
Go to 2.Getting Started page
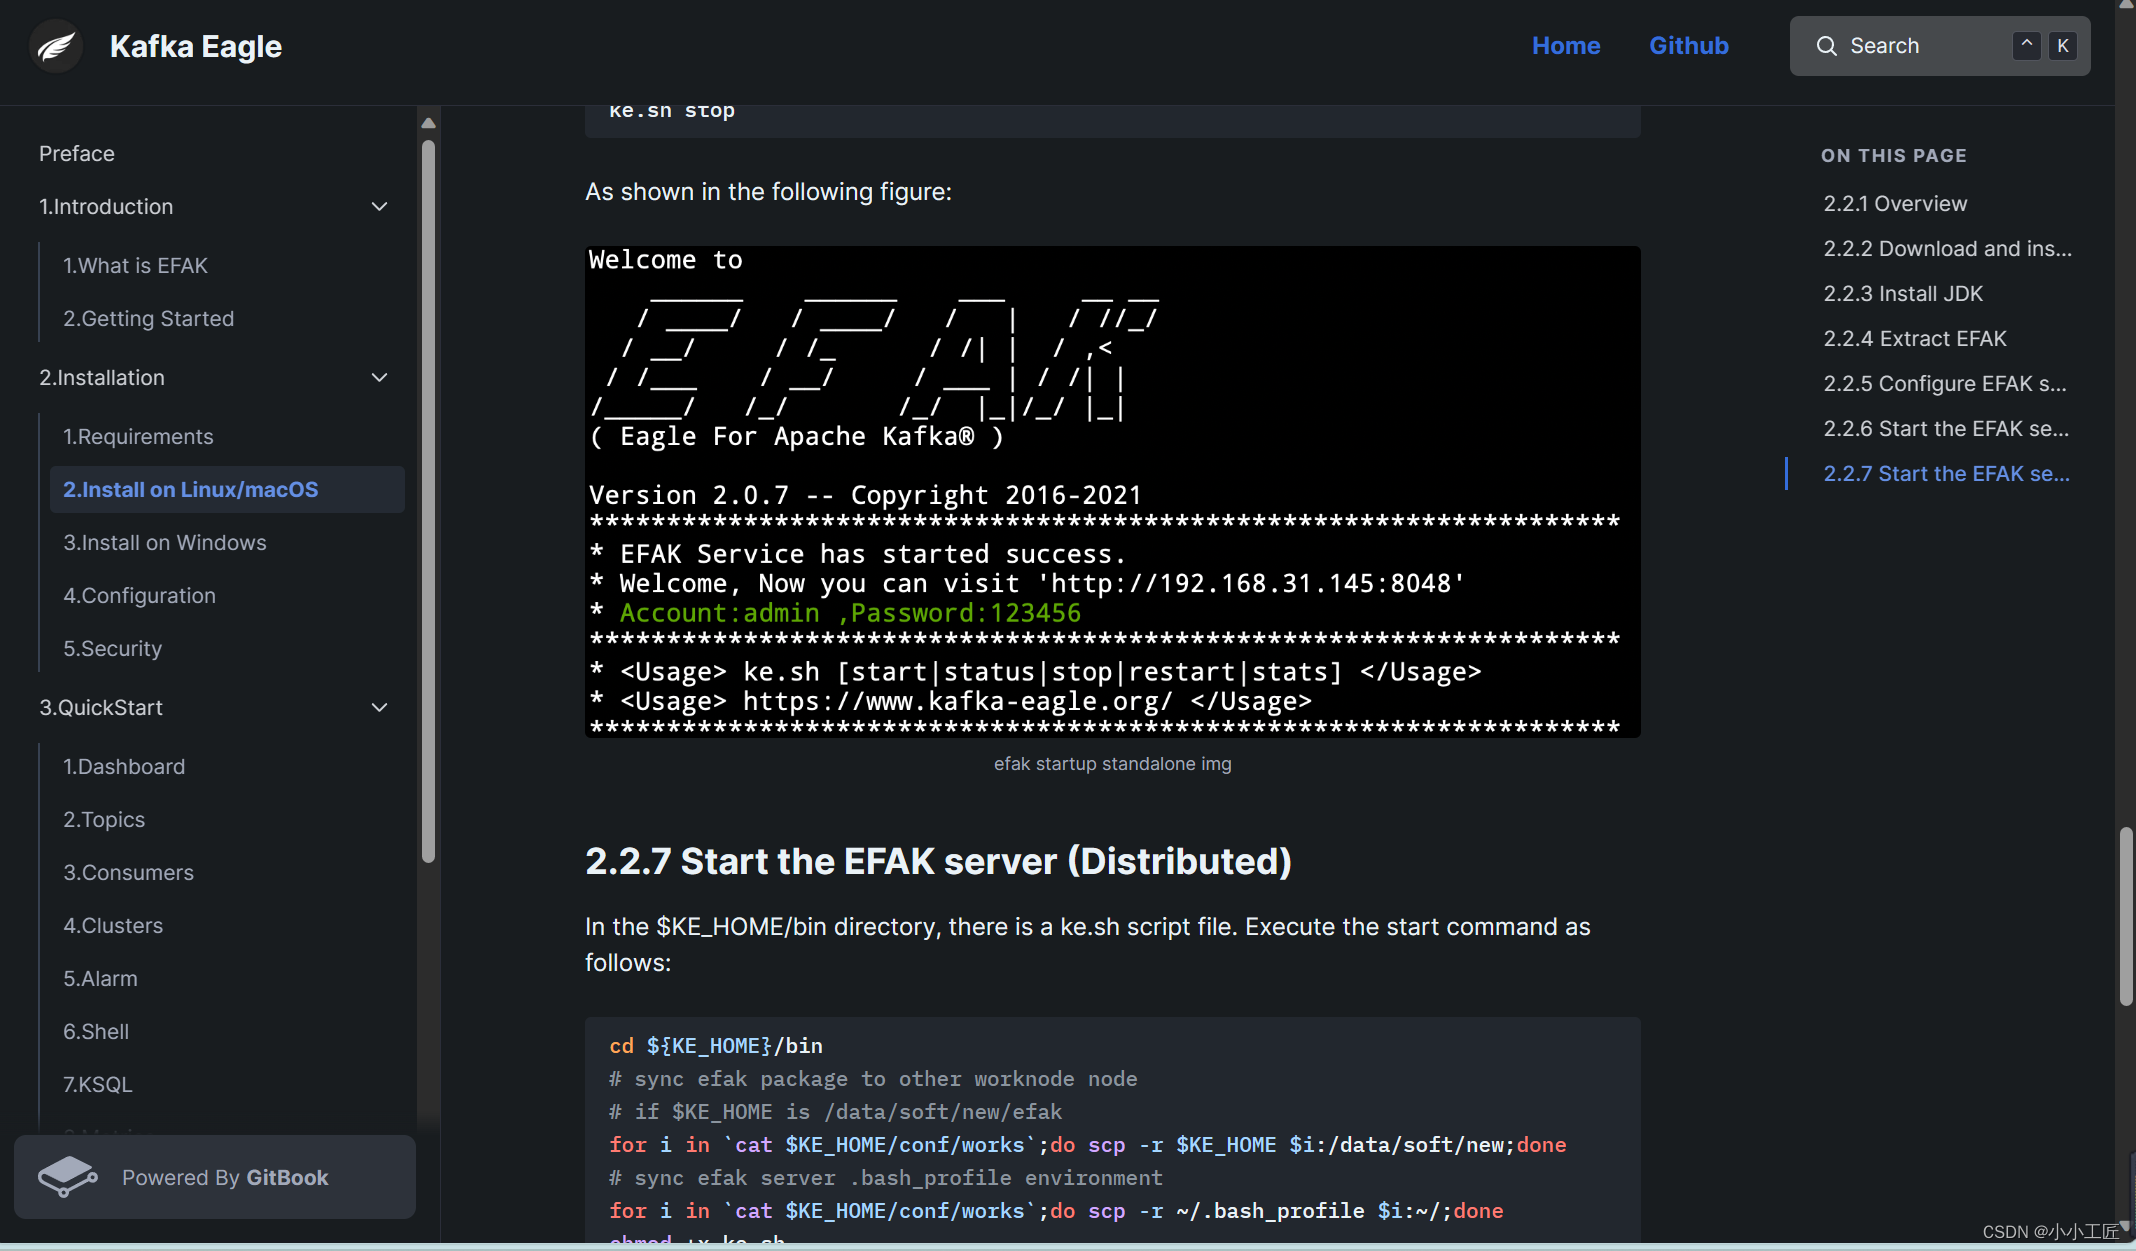[148, 319]
